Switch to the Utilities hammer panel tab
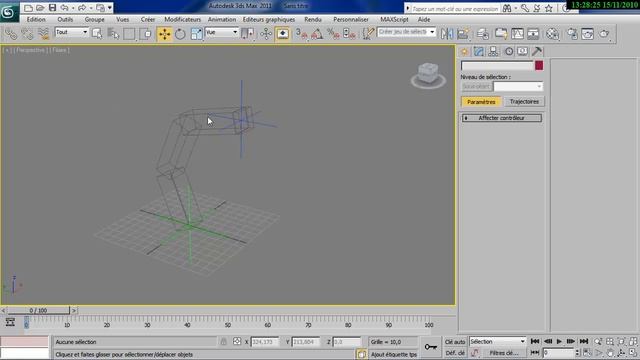The height and width of the screenshot is (360, 640). pos(537,51)
